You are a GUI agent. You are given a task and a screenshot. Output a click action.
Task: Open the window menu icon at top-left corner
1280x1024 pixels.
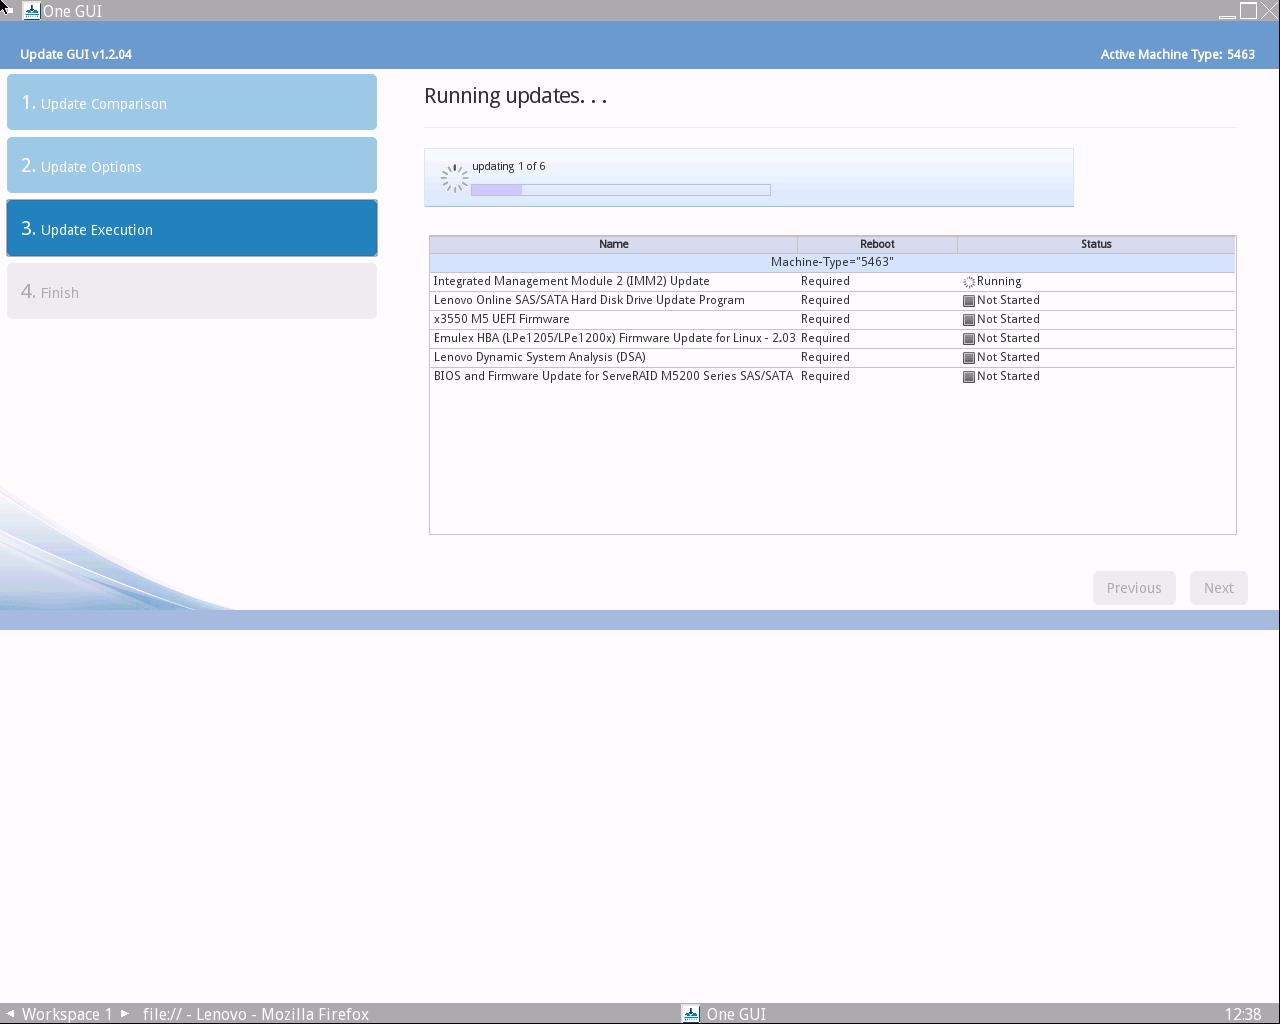tap(8, 10)
